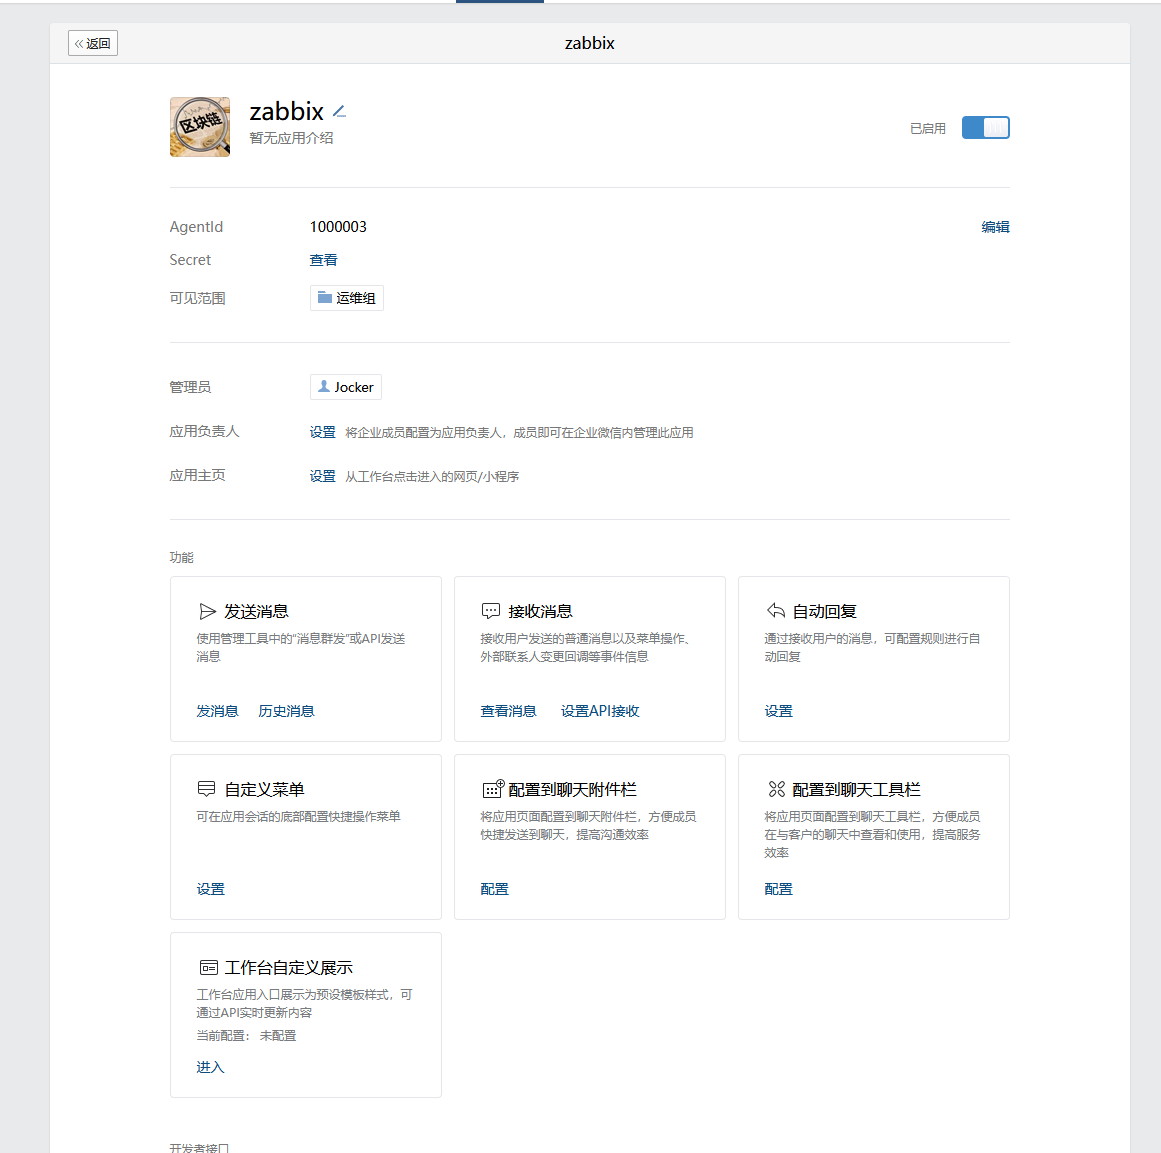Click the 发送消息 paper plane icon
The image size is (1161, 1153).
[207, 611]
